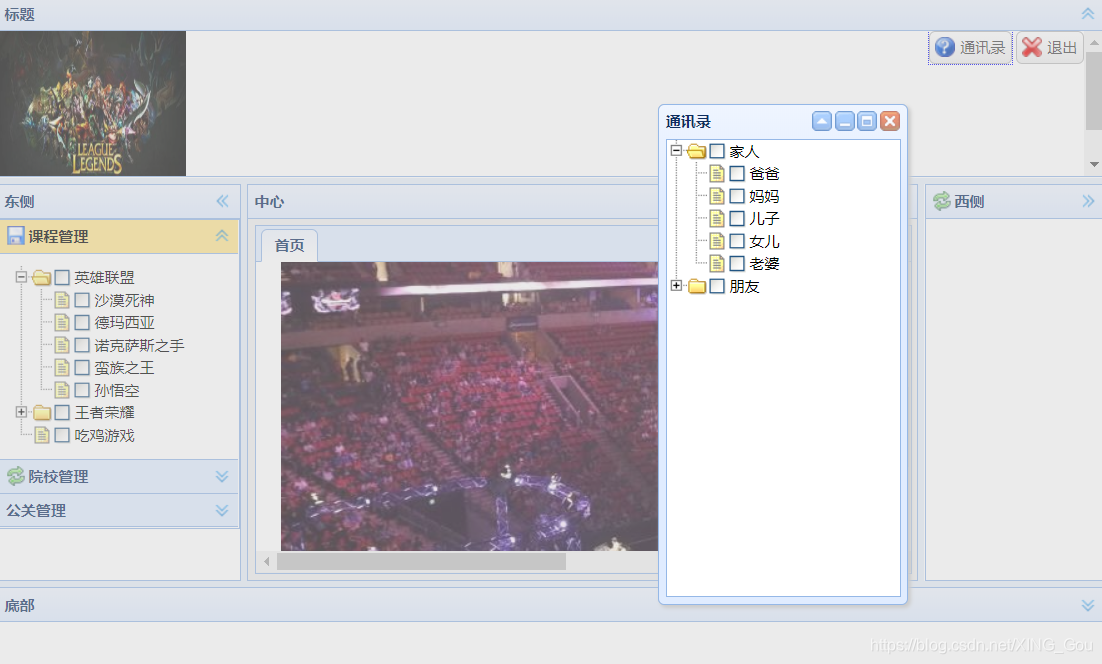Image resolution: width=1102 pixels, height=664 pixels.
Task: Expand the 朋友 tree node
Action: point(676,285)
